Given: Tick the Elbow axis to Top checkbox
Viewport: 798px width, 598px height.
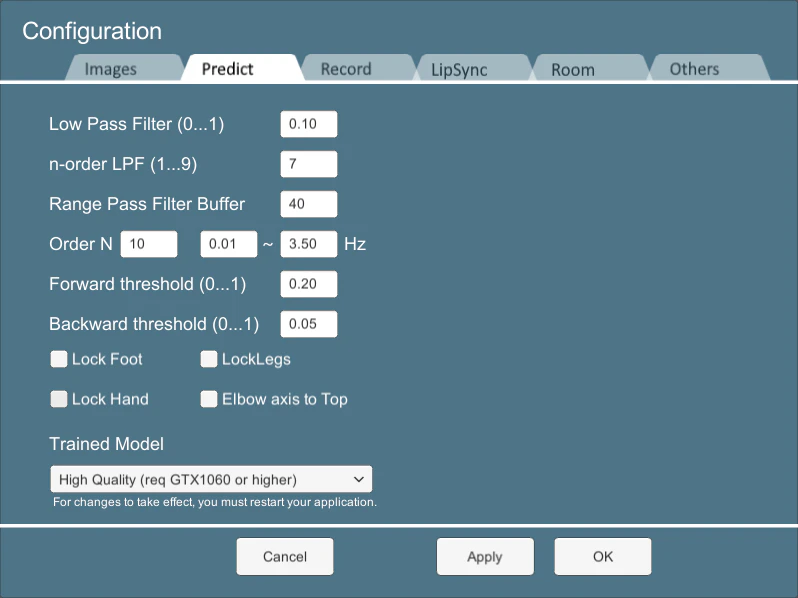Looking at the screenshot, I should pyautogui.click(x=209, y=399).
